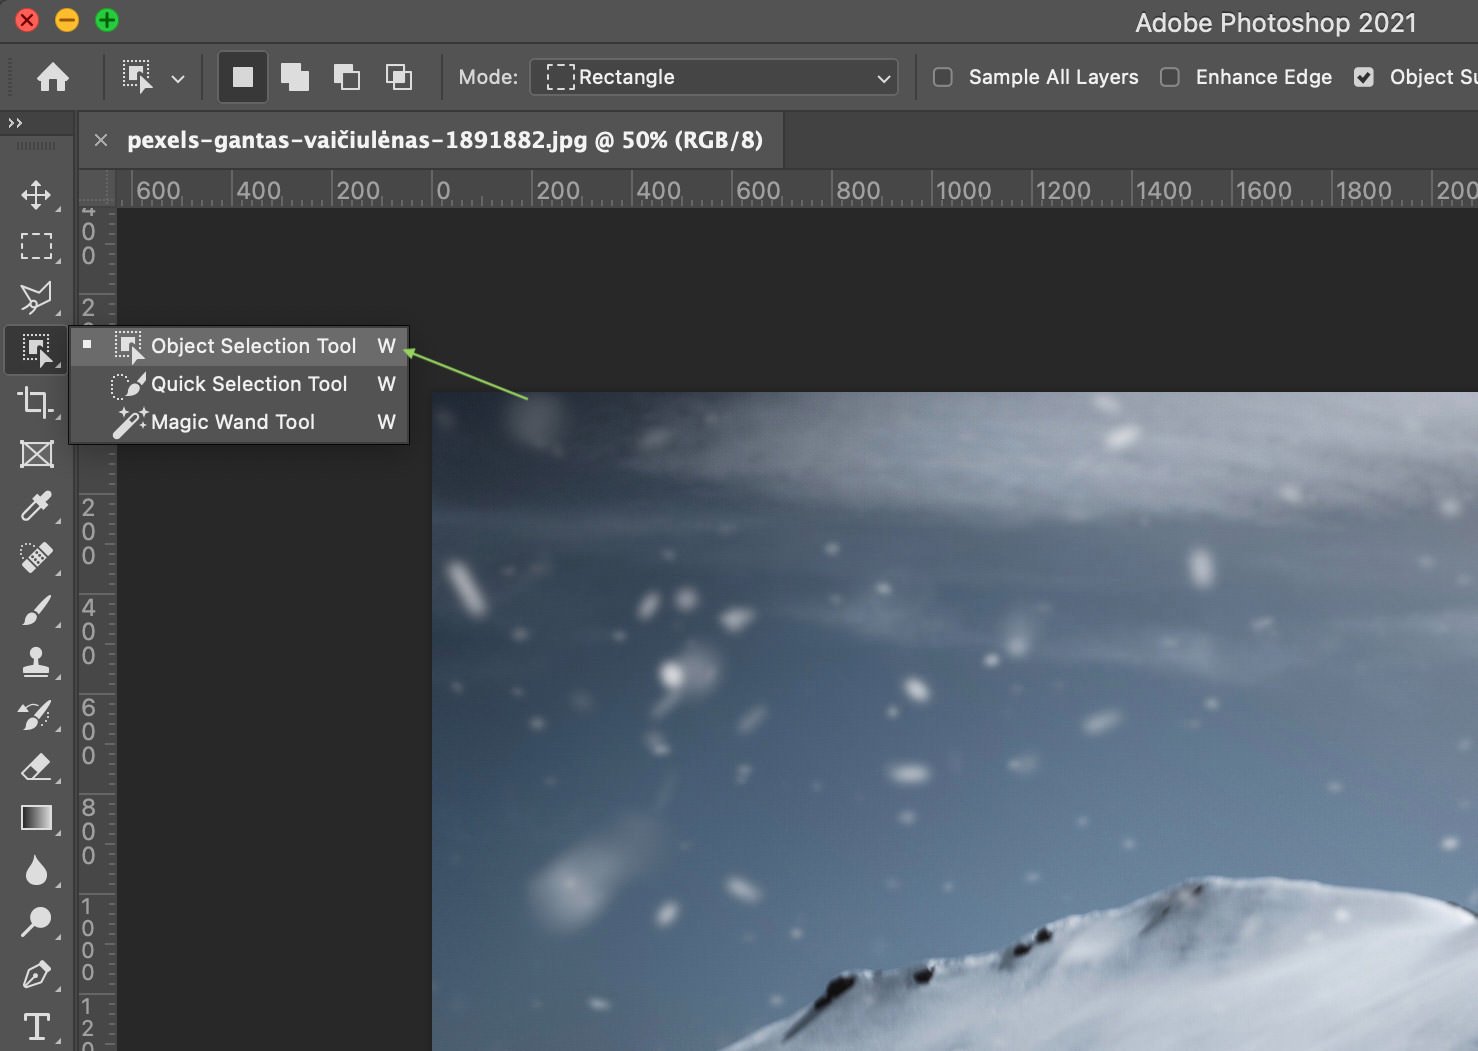Select the Blur tool
1478x1051 pixels.
click(x=37, y=870)
